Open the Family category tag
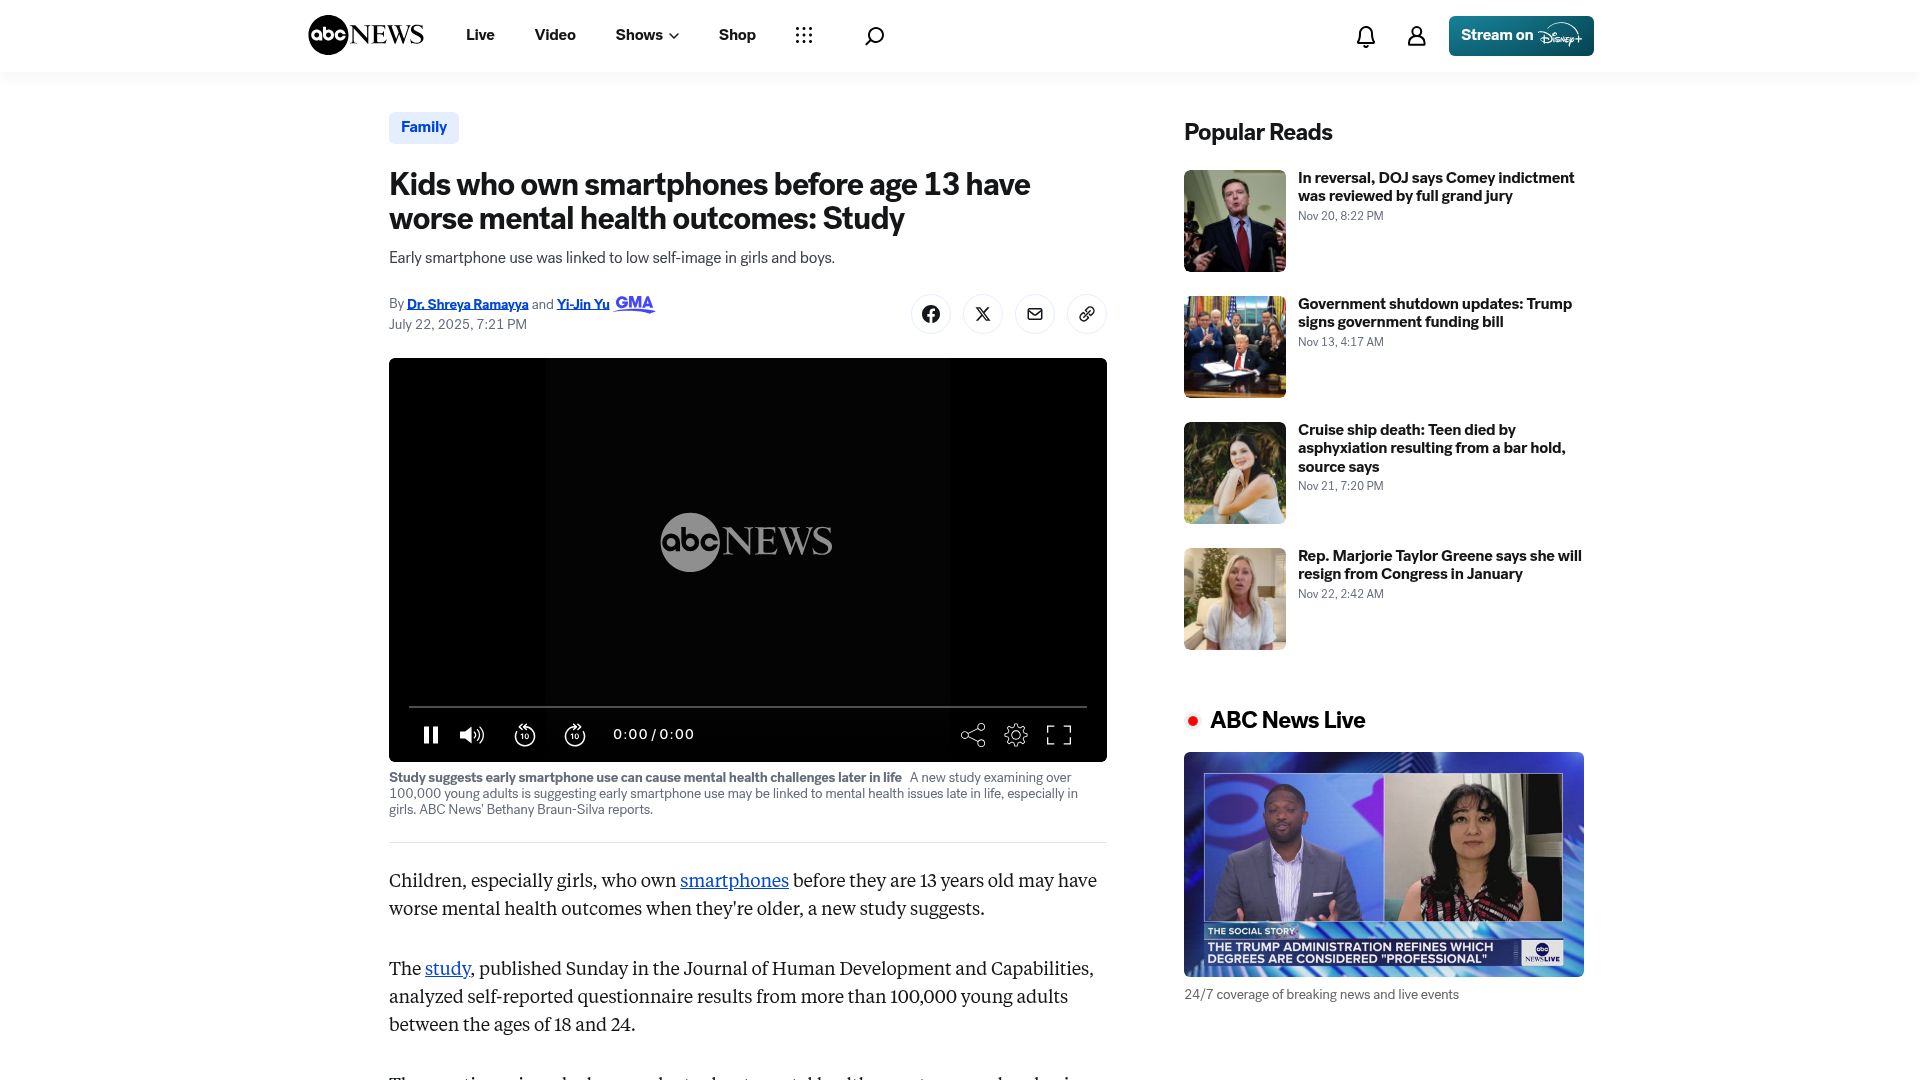Image resolution: width=1920 pixels, height=1080 pixels. (424, 127)
